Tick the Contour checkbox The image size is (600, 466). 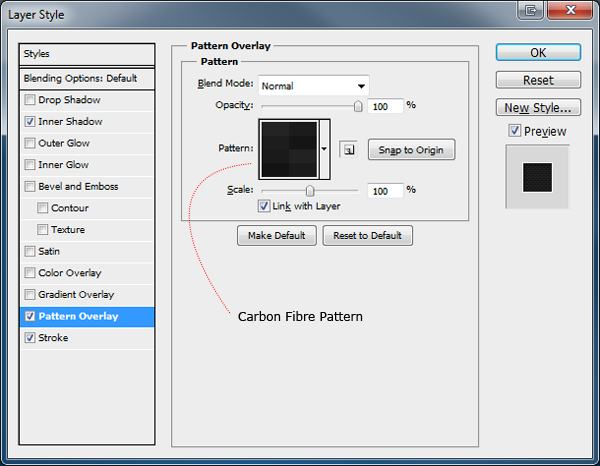tap(42, 208)
